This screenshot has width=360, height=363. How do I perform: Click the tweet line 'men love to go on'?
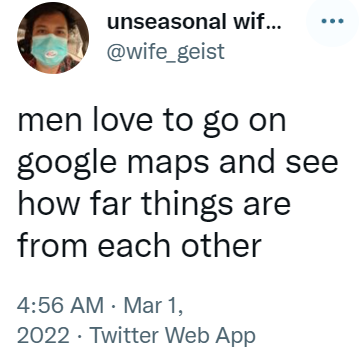point(152,120)
